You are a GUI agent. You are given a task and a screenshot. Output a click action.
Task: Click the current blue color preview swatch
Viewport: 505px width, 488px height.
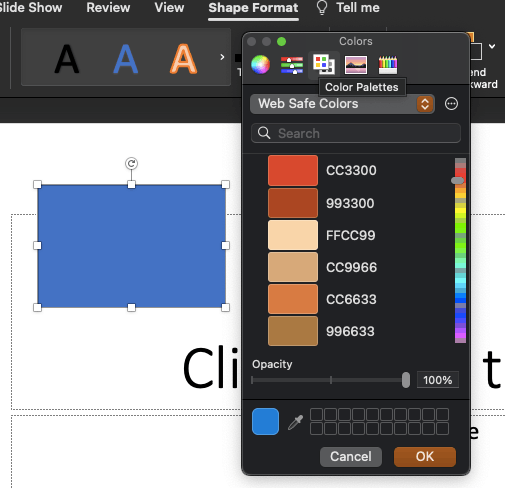[265, 422]
